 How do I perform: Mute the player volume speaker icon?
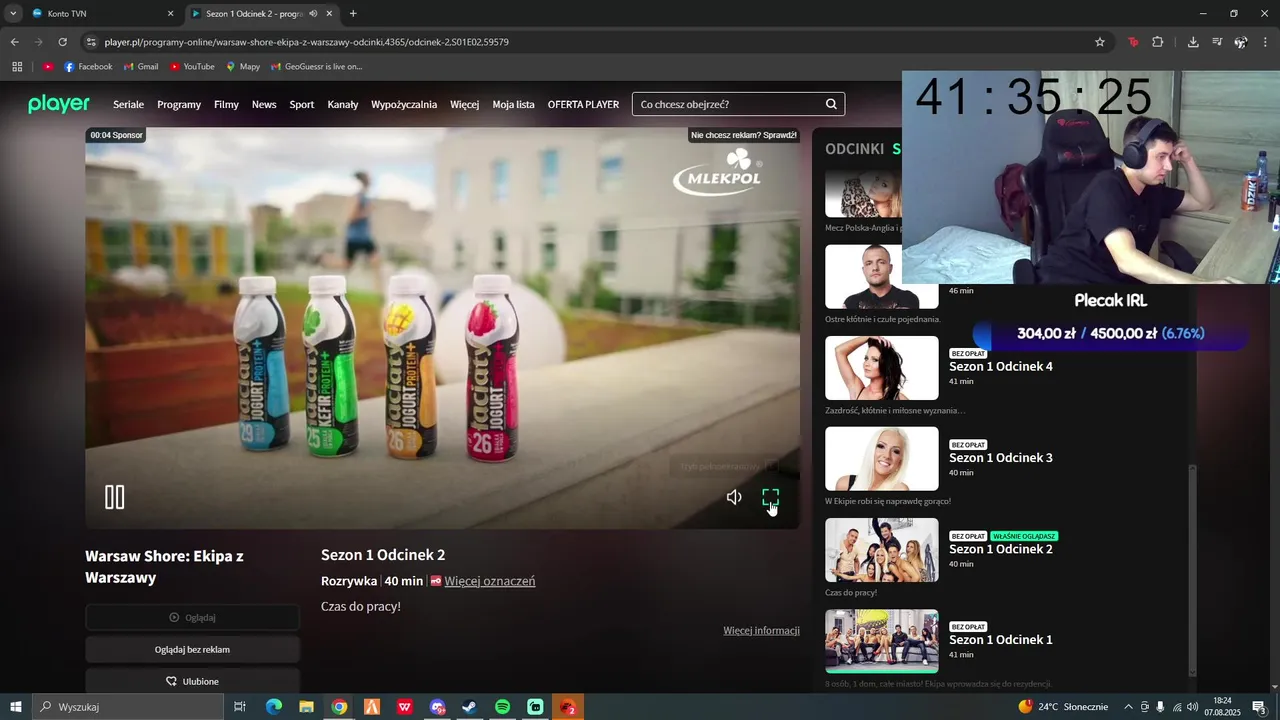coord(734,497)
